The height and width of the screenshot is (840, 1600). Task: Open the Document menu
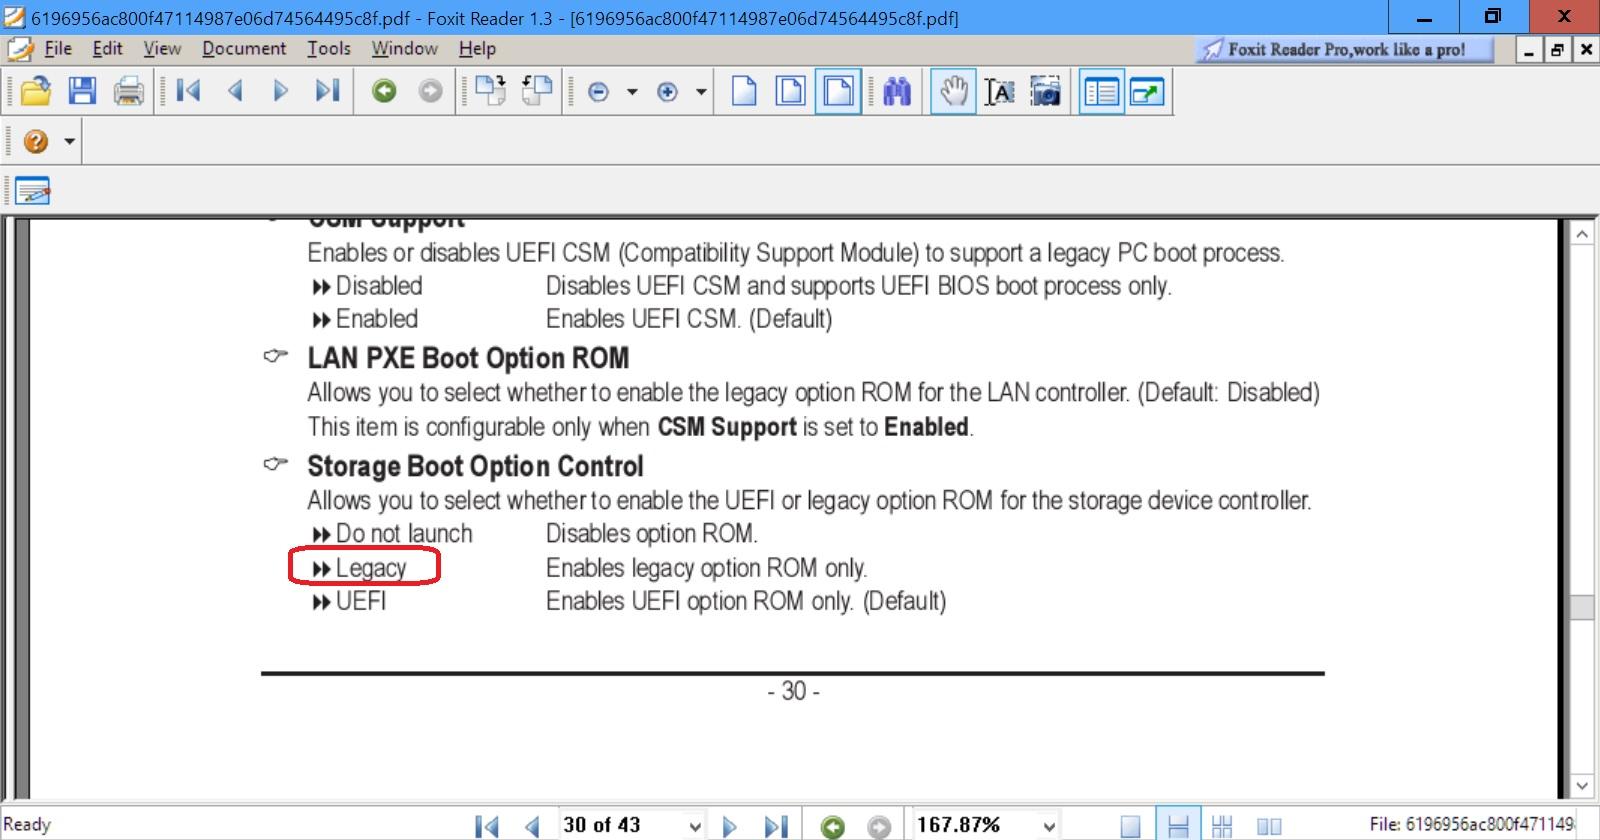[244, 48]
